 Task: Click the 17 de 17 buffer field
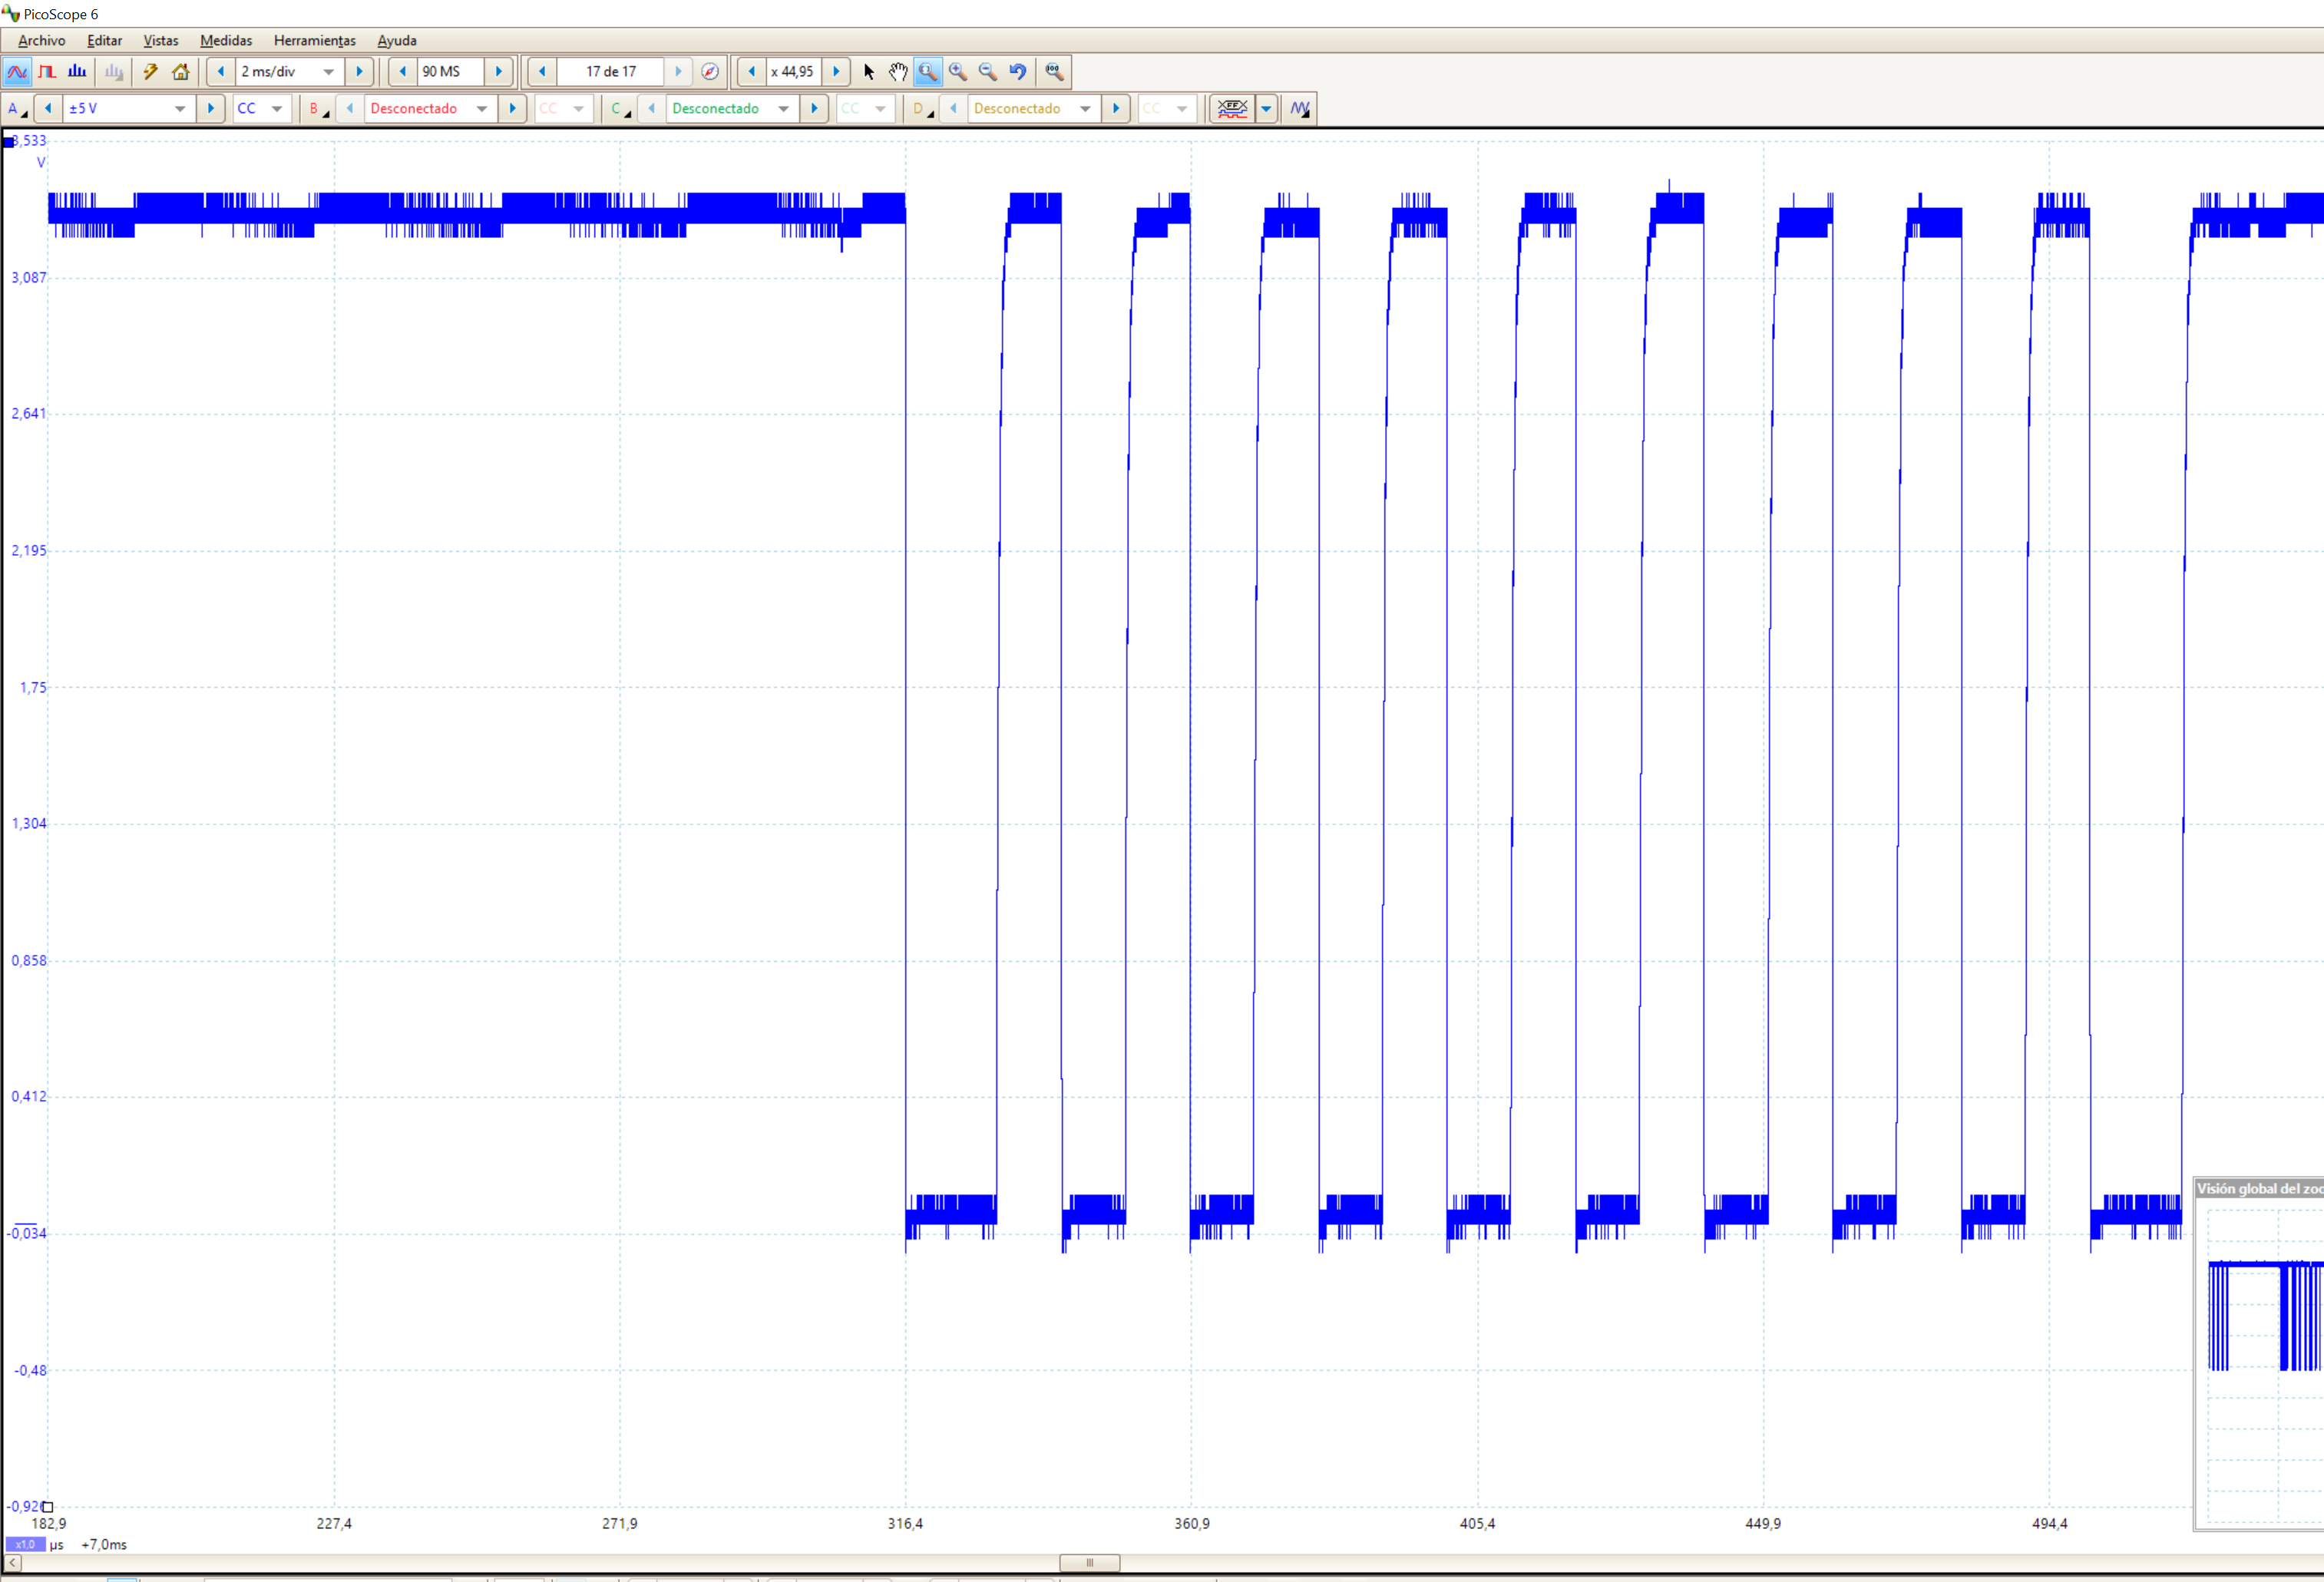click(x=610, y=72)
